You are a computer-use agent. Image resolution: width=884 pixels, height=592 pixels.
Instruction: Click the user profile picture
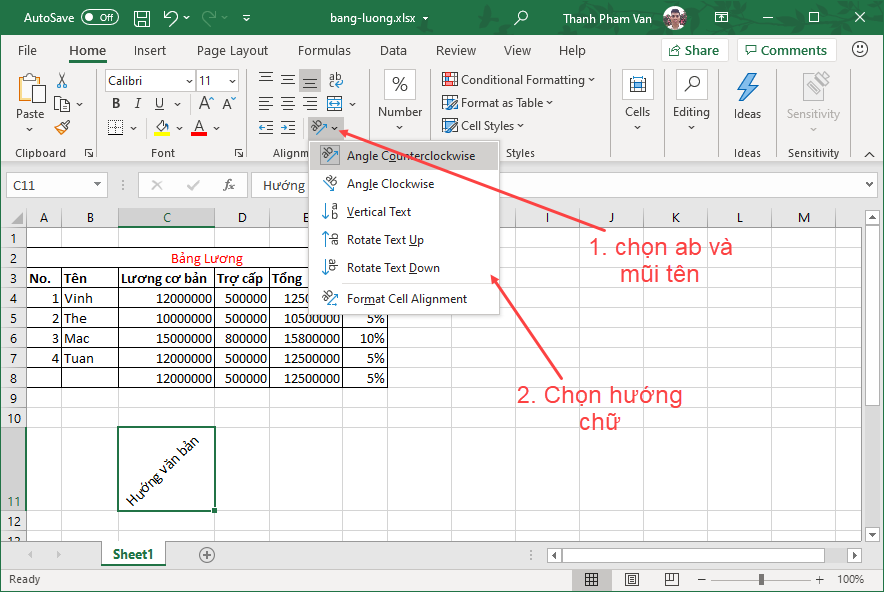pyautogui.click(x=674, y=18)
